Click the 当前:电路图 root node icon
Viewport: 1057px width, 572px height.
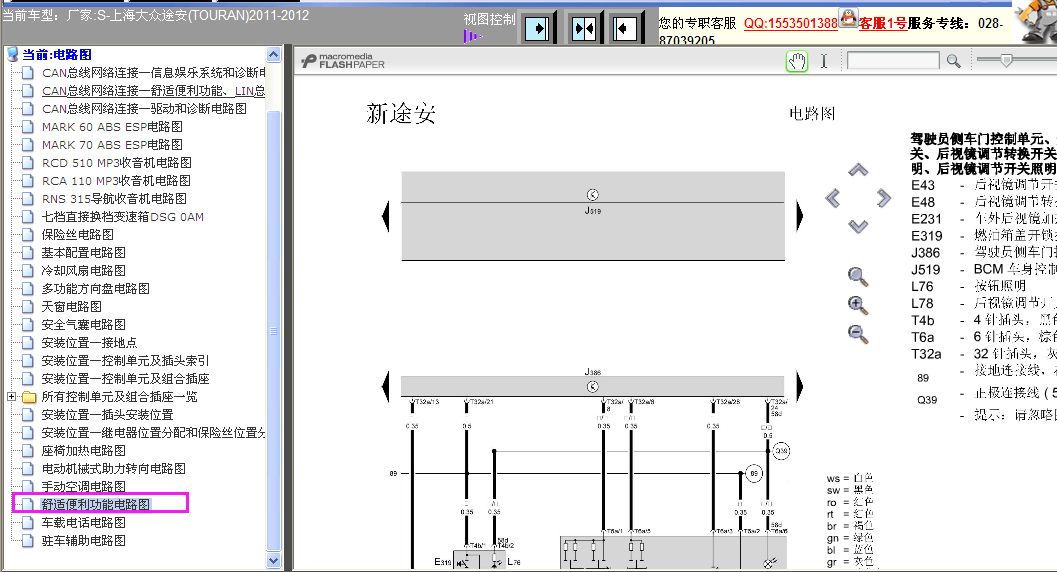coord(12,55)
